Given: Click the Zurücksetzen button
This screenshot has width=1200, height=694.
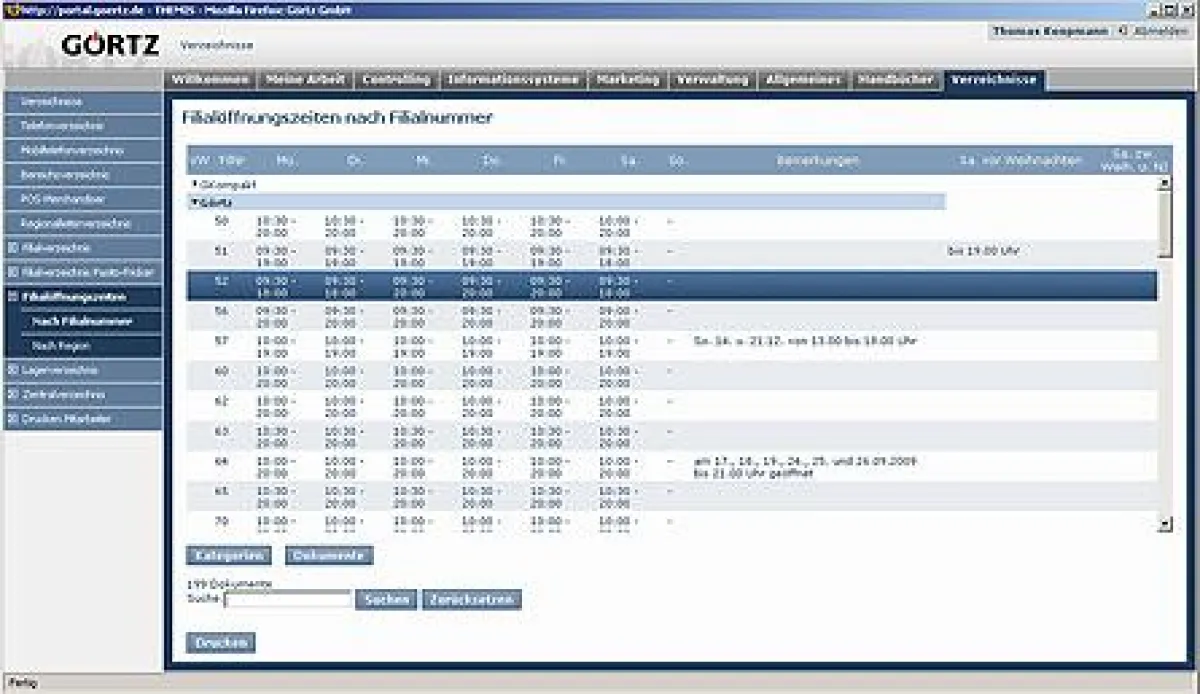Looking at the screenshot, I should point(472,600).
